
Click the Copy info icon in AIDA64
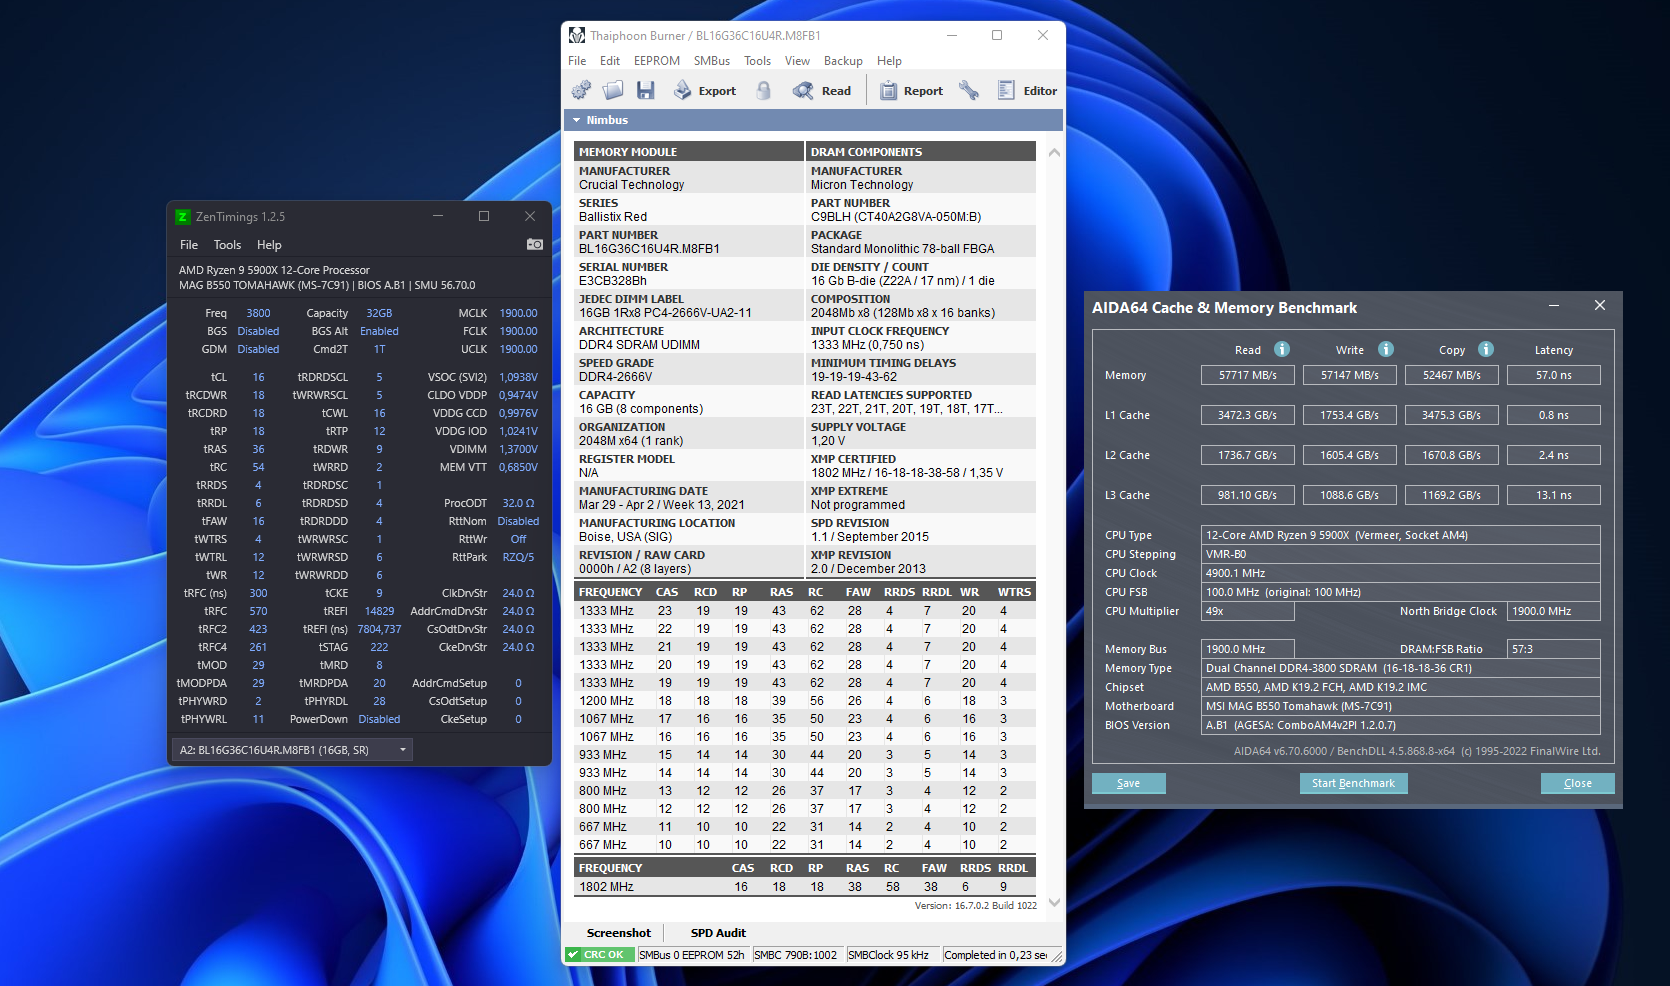[1486, 349]
